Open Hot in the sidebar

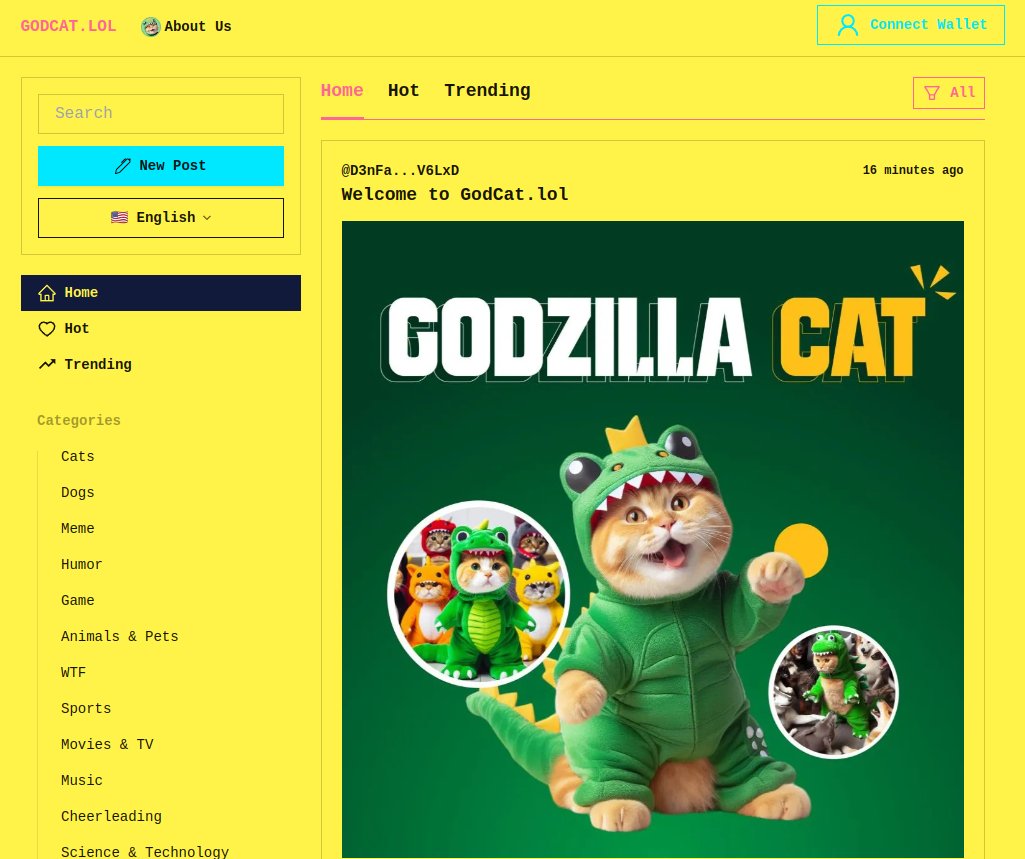click(161, 329)
